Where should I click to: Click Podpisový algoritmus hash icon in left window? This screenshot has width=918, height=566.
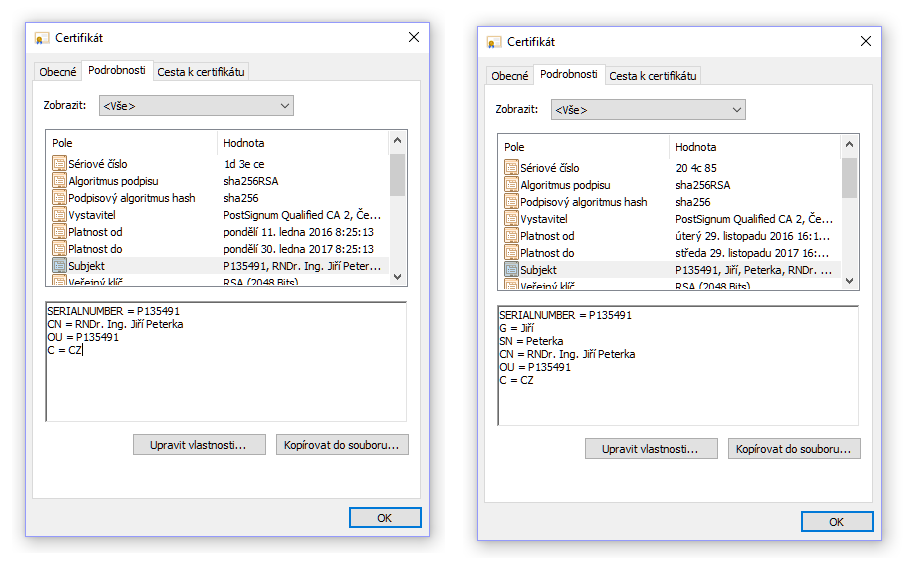(x=59, y=197)
